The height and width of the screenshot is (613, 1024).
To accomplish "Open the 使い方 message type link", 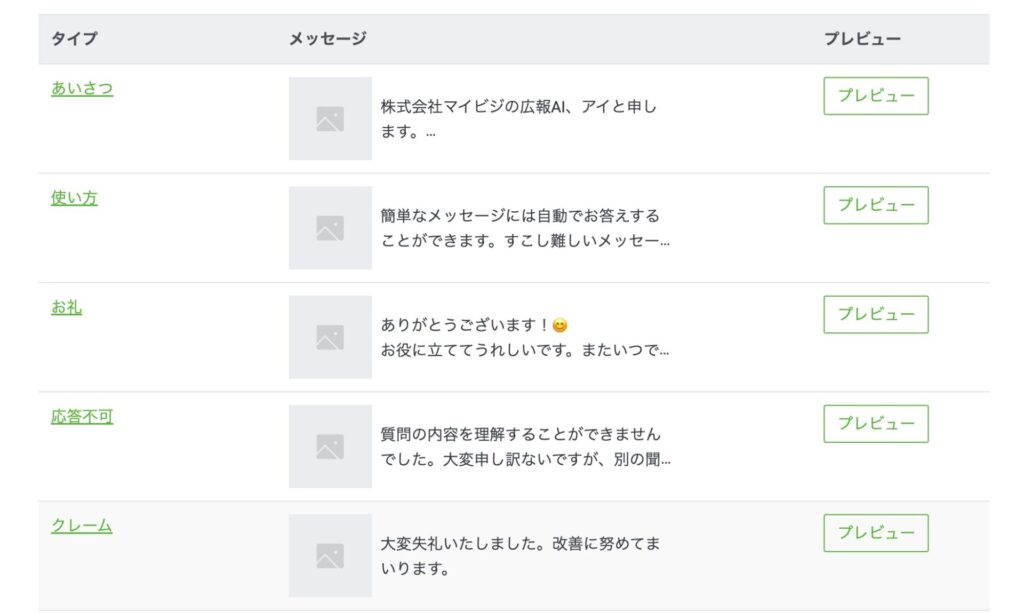I will [x=74, y=198].
